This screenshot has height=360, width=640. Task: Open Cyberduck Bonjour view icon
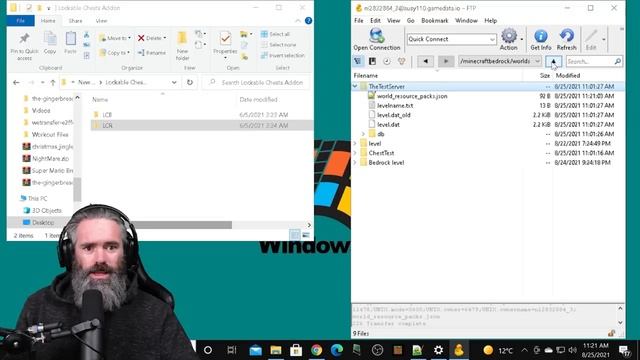[402, 61]
